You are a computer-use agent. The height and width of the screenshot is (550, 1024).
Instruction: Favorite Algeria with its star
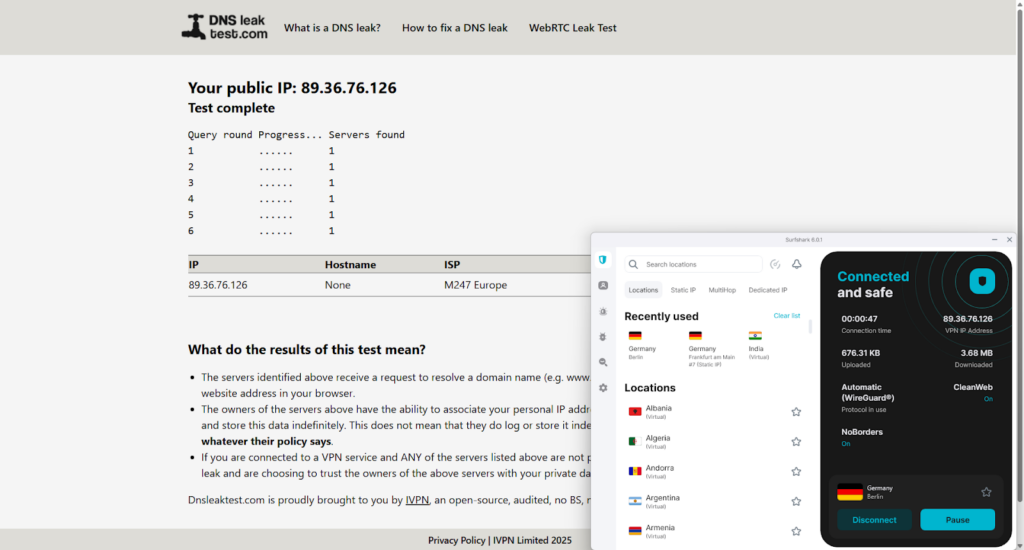point(796,442)
